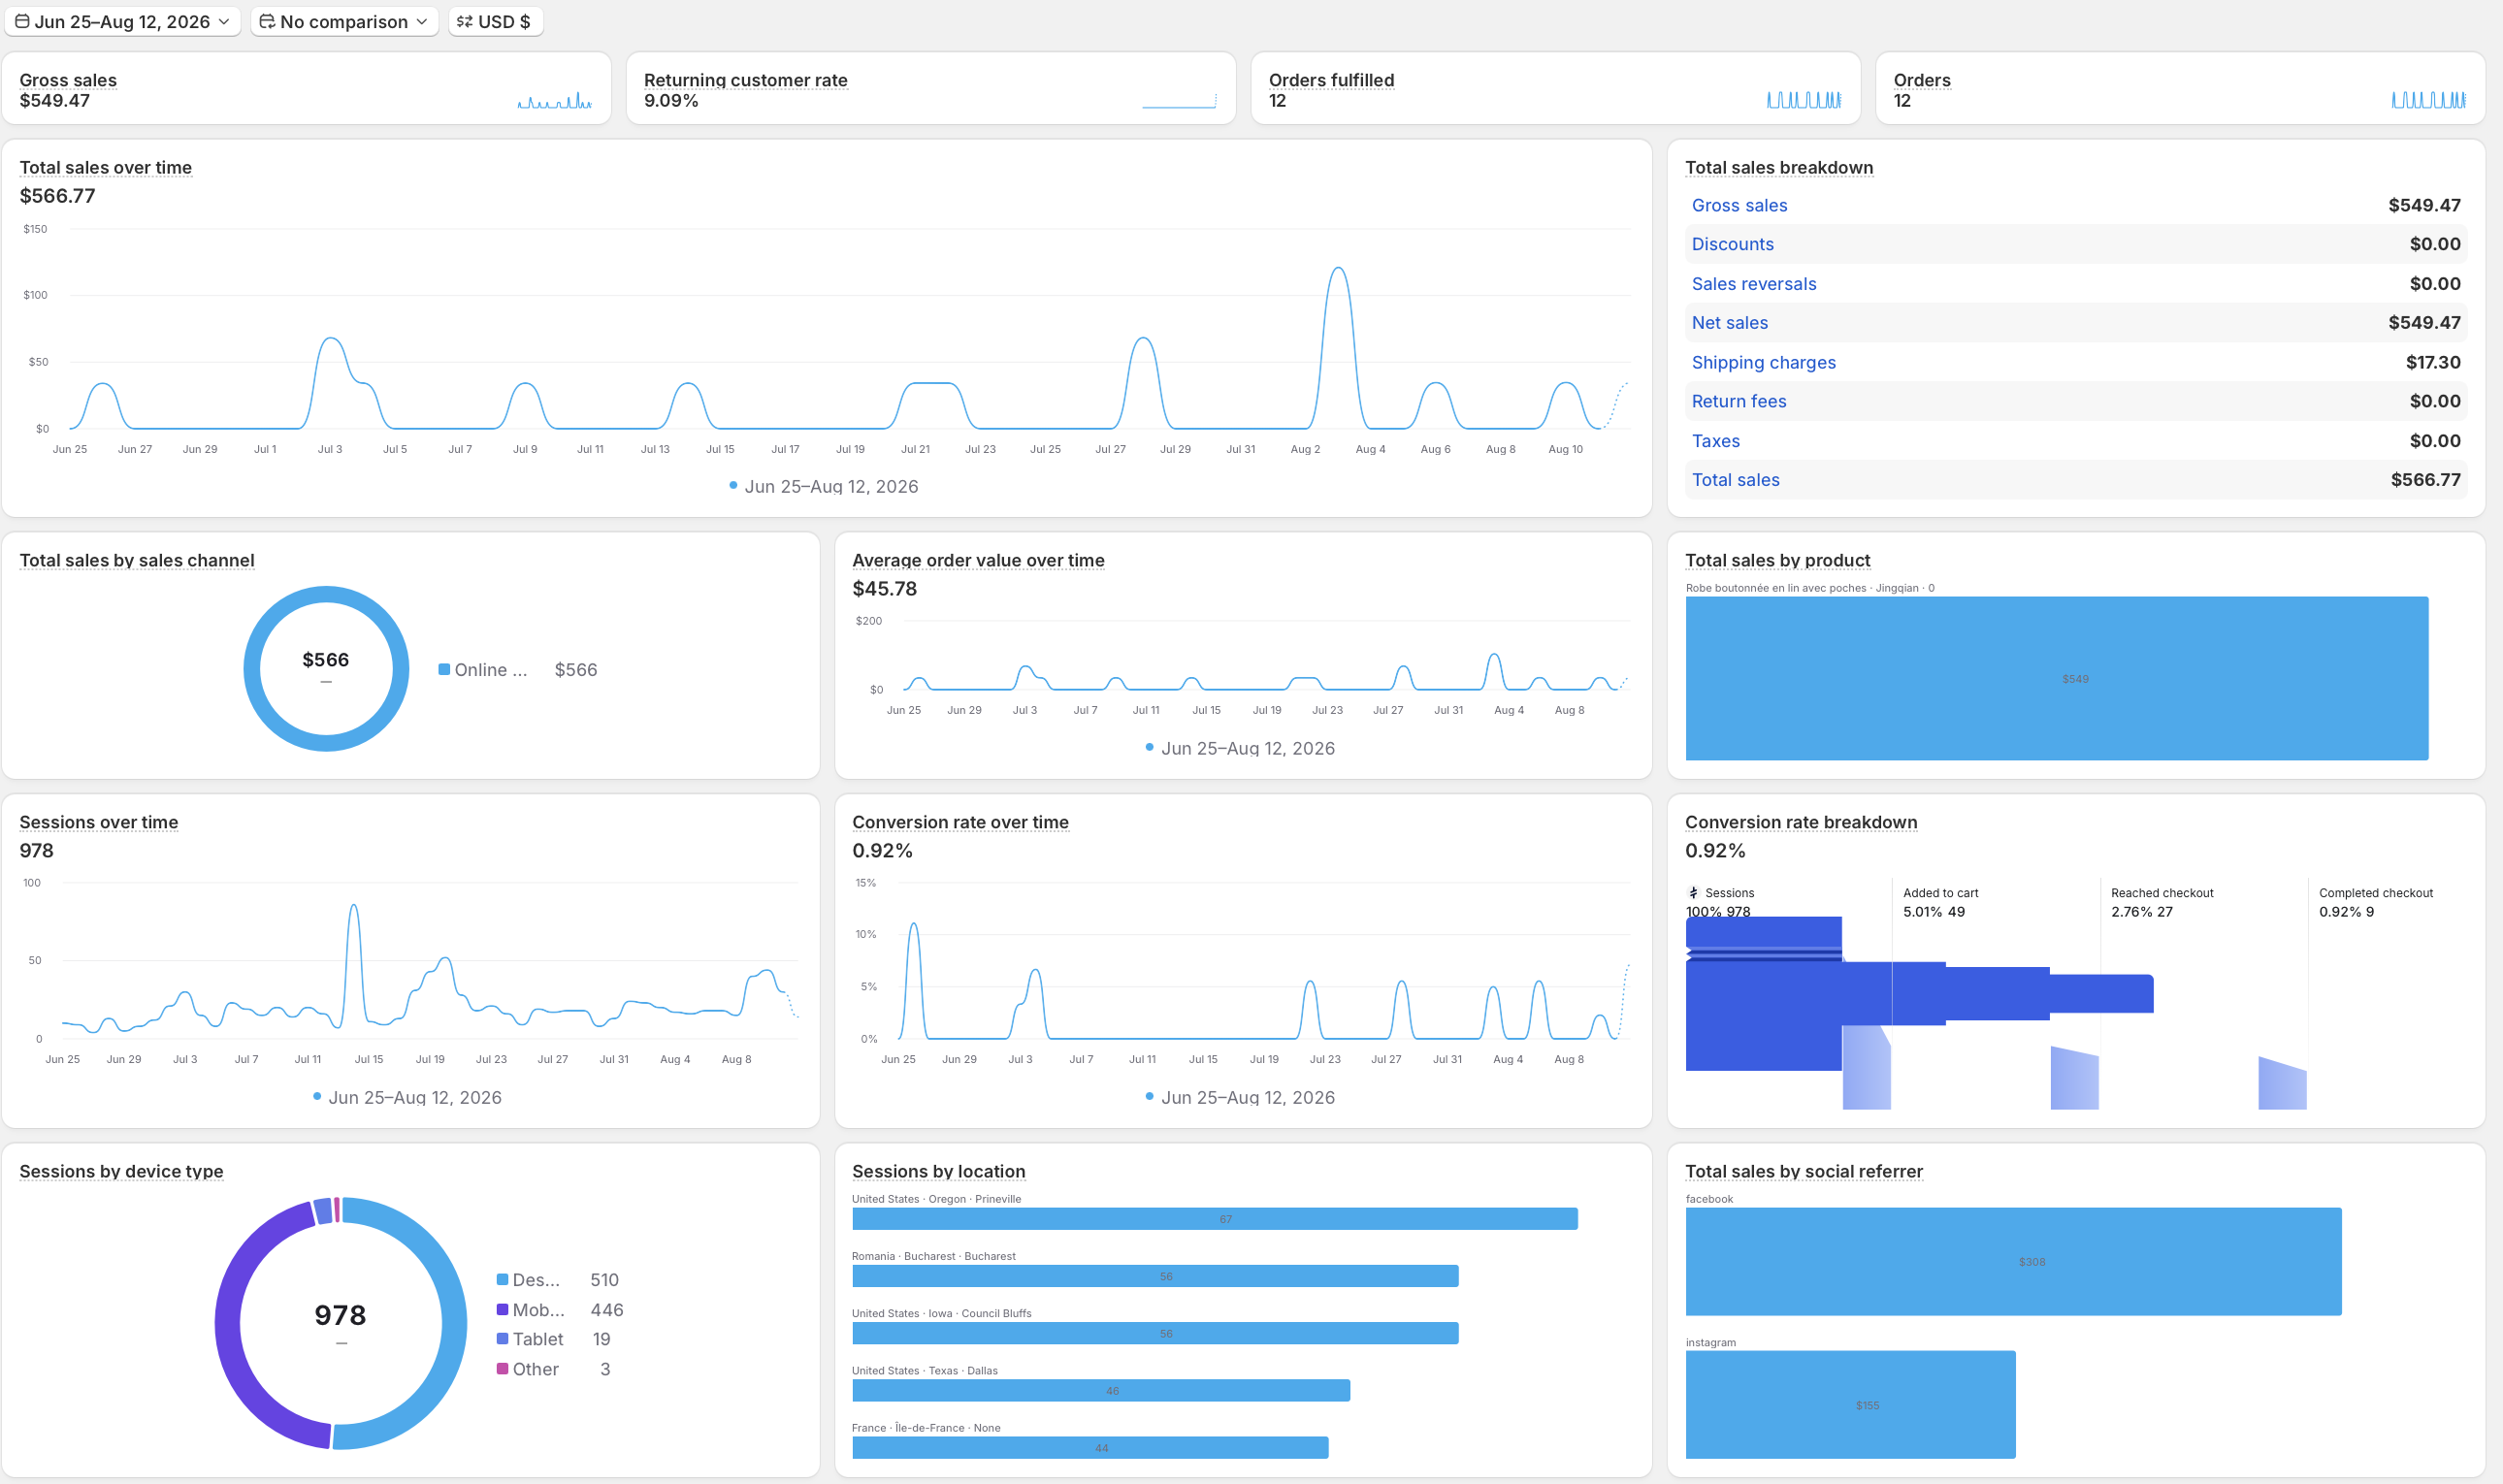The image size is (2503, 1484).
Task: Click the Orders sparkline chart
Action: pyautogui.click(x=2429, y=100)
